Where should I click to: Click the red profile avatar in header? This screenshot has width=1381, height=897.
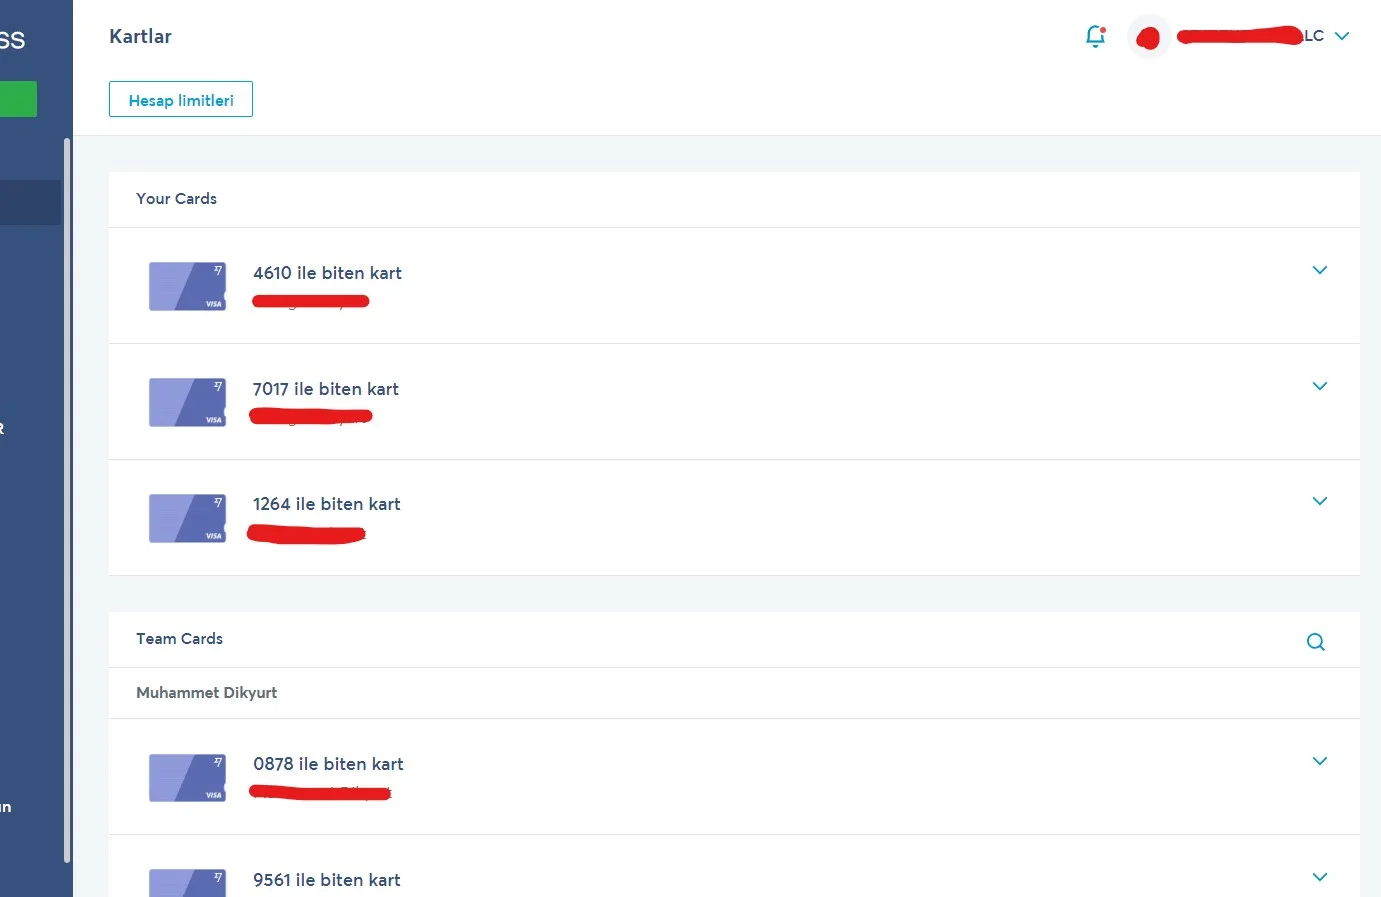click(x=1148, y=38)
